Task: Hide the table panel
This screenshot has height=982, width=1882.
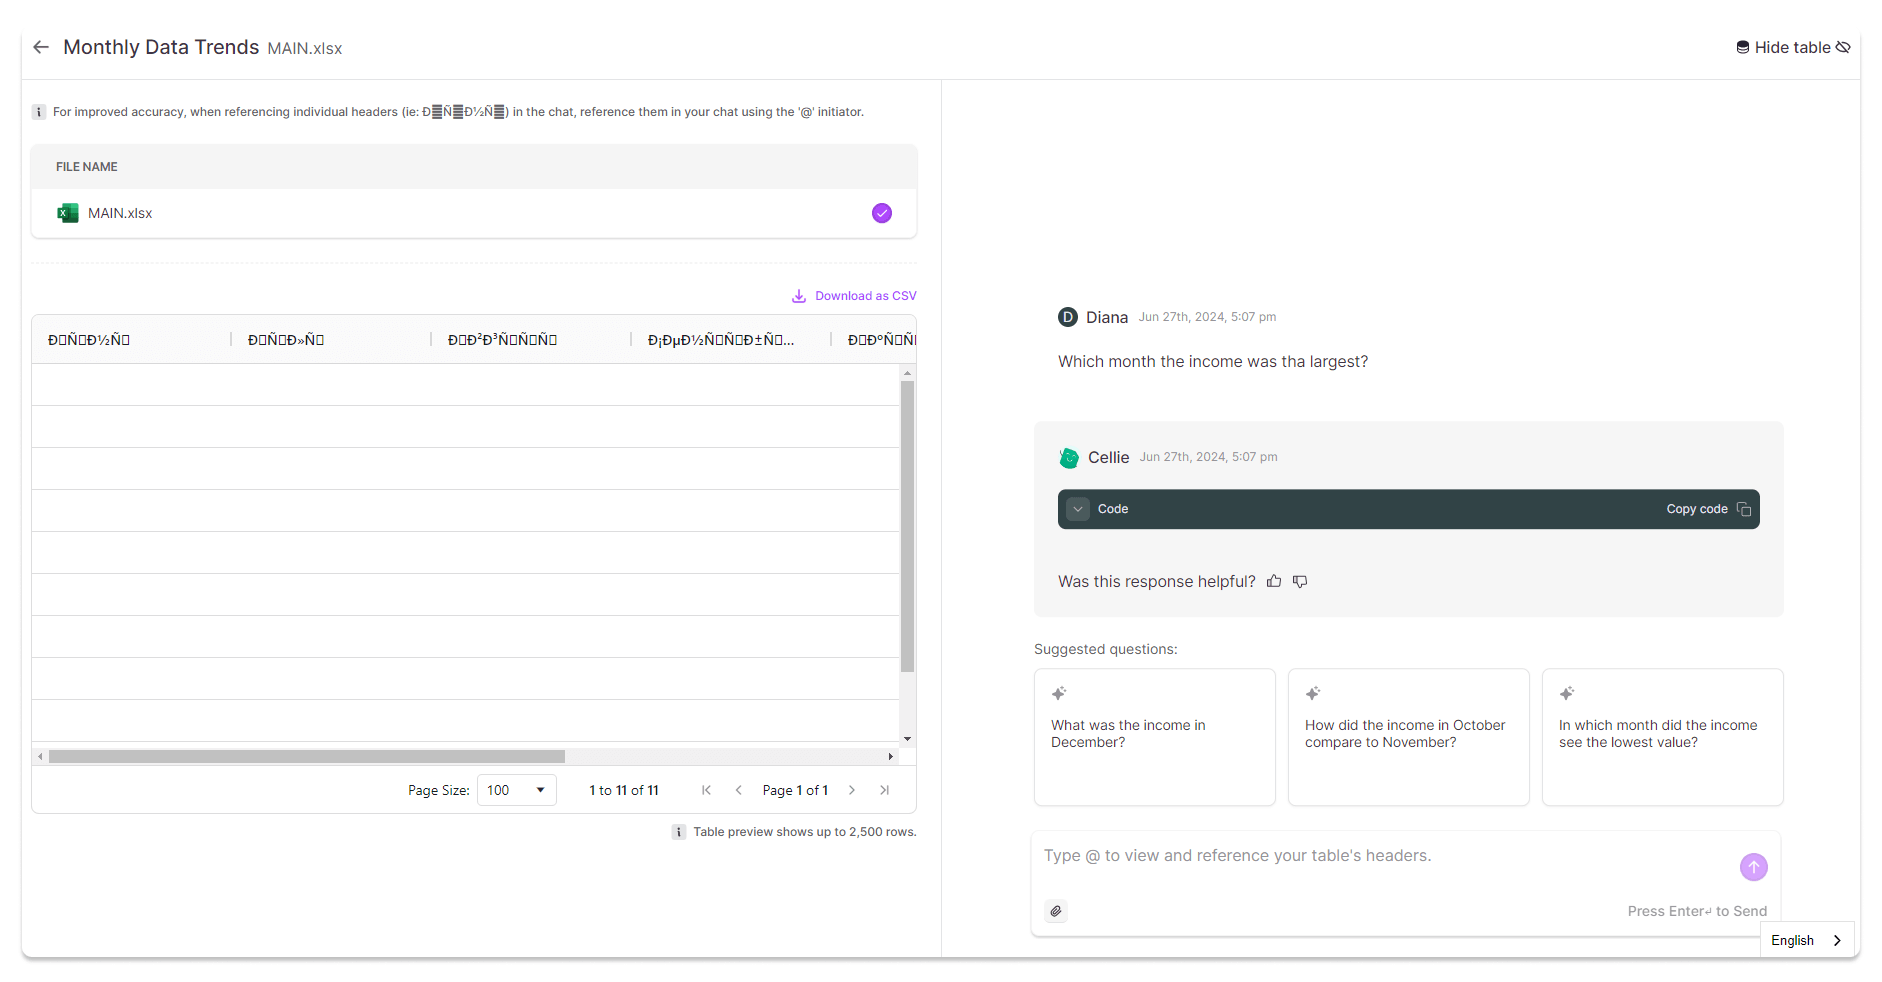Action: tap(1793, 47)
